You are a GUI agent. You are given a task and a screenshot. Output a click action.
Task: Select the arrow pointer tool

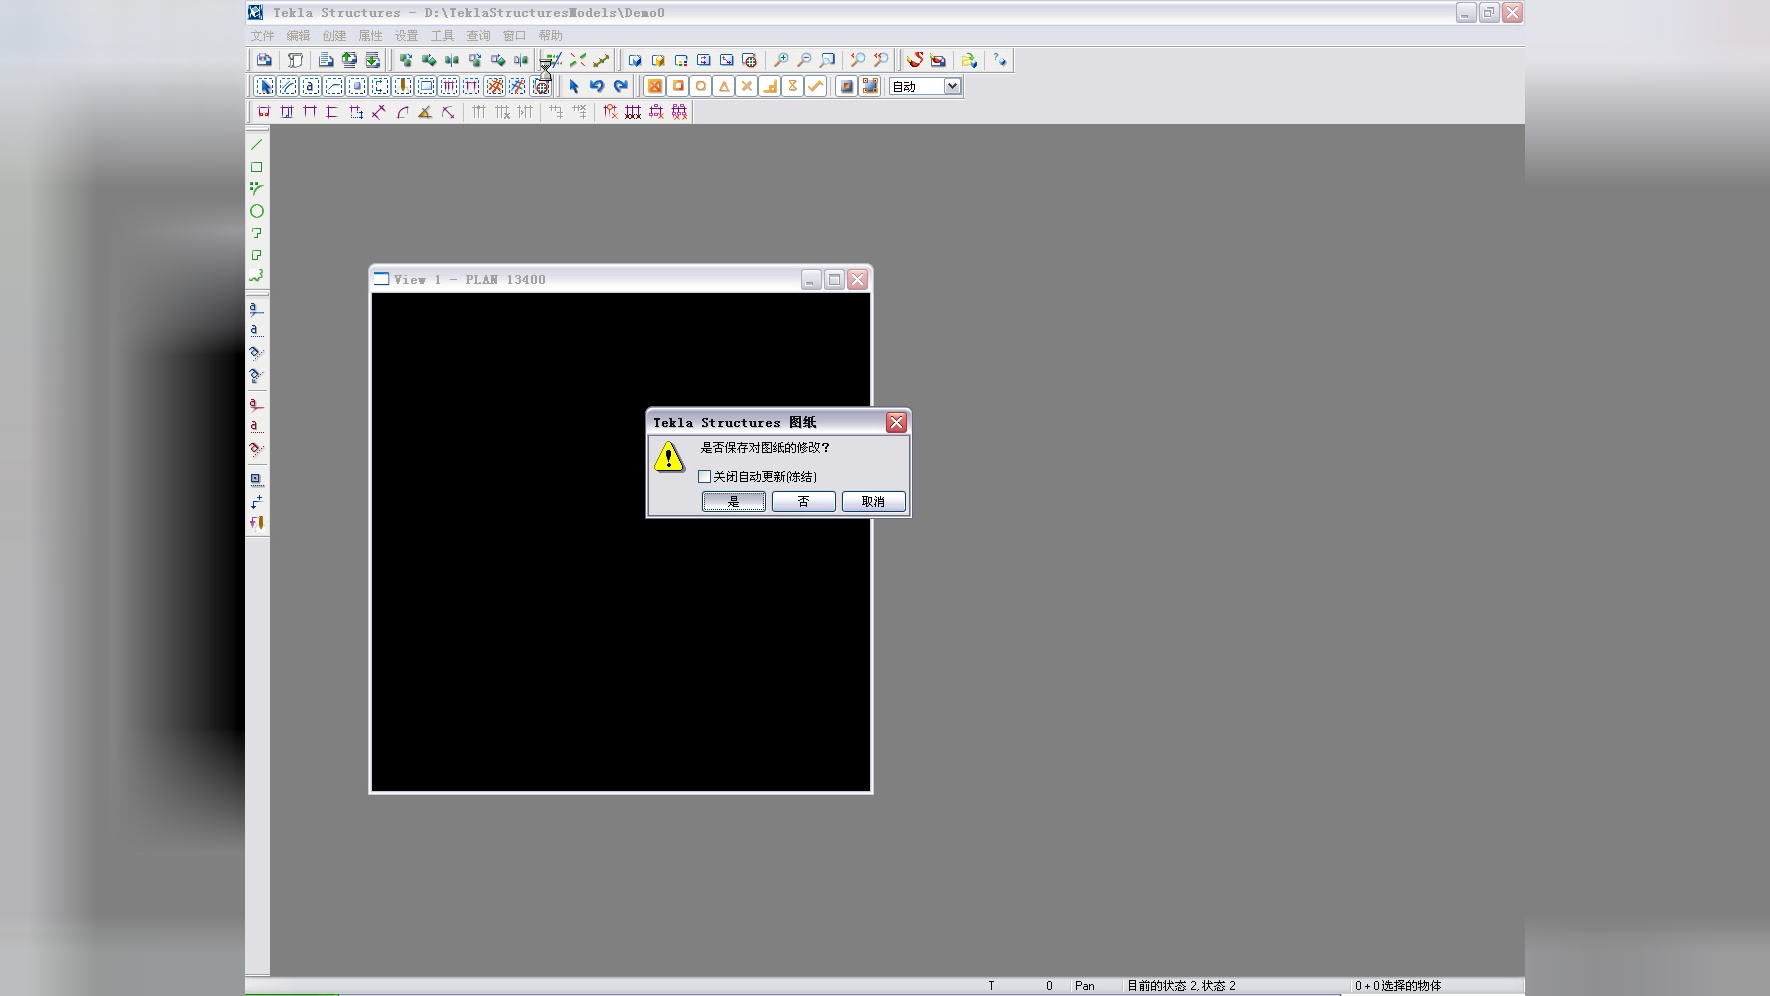574,86
